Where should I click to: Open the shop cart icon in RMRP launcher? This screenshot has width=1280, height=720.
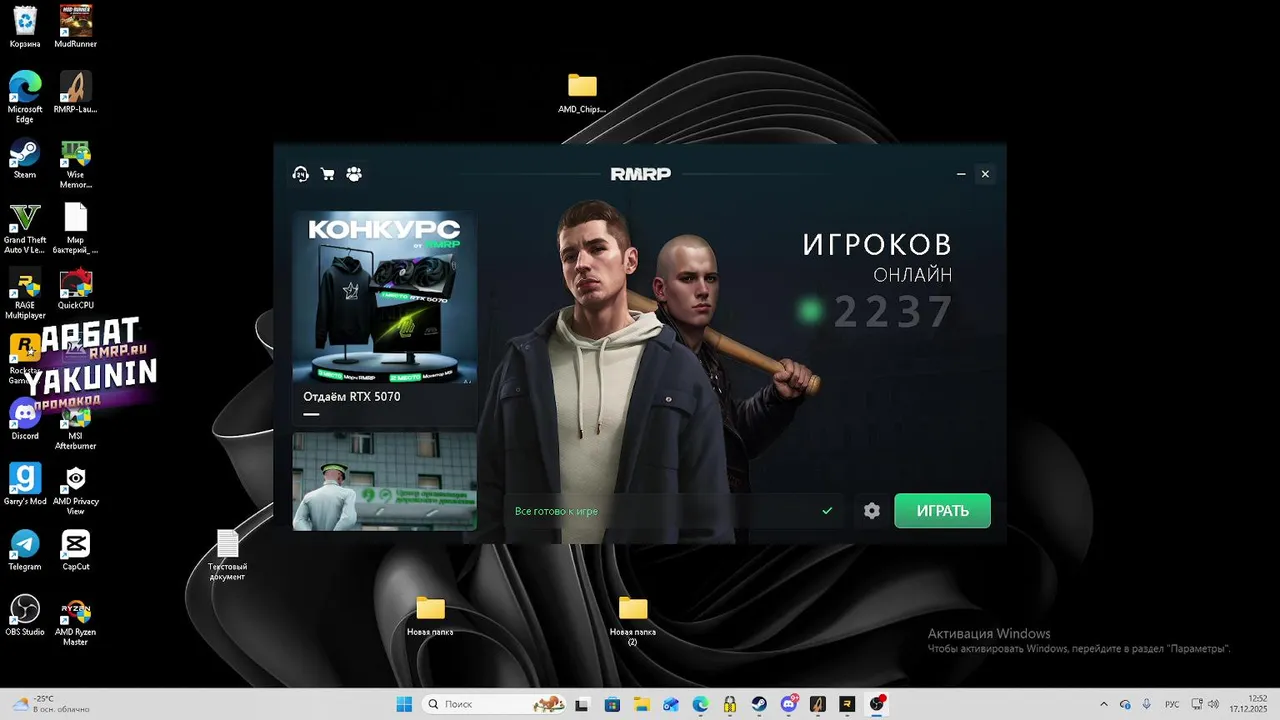coord(327,174)
